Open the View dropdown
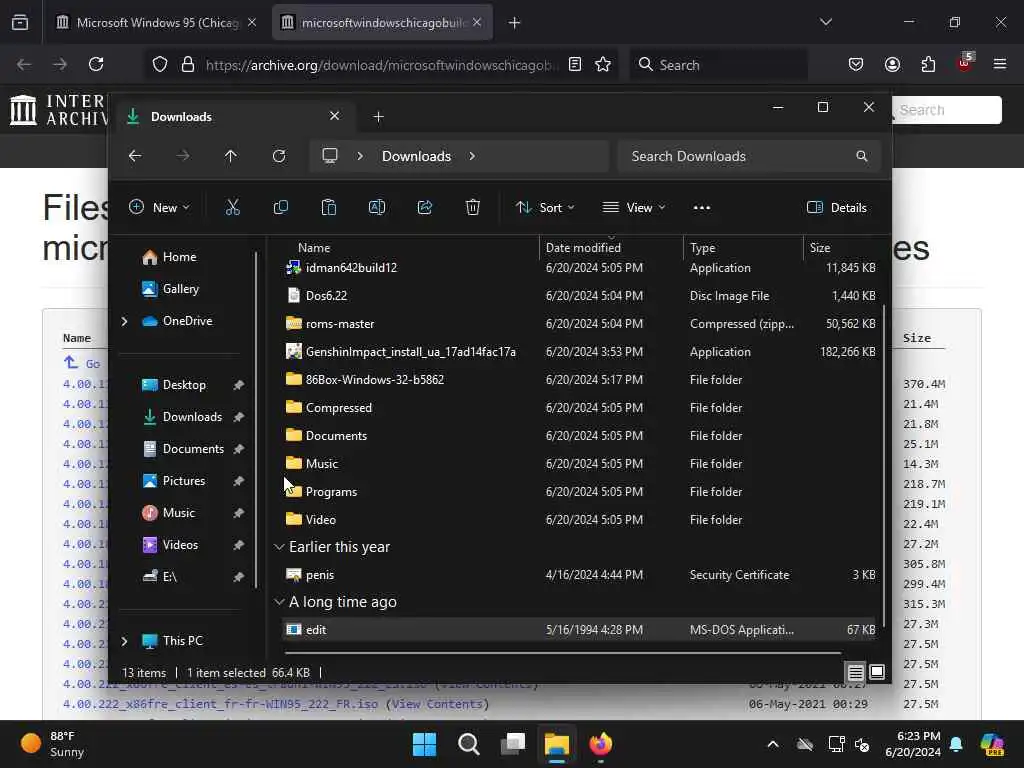The width and height of the screenshot is (1024, 768). (633, 208)
